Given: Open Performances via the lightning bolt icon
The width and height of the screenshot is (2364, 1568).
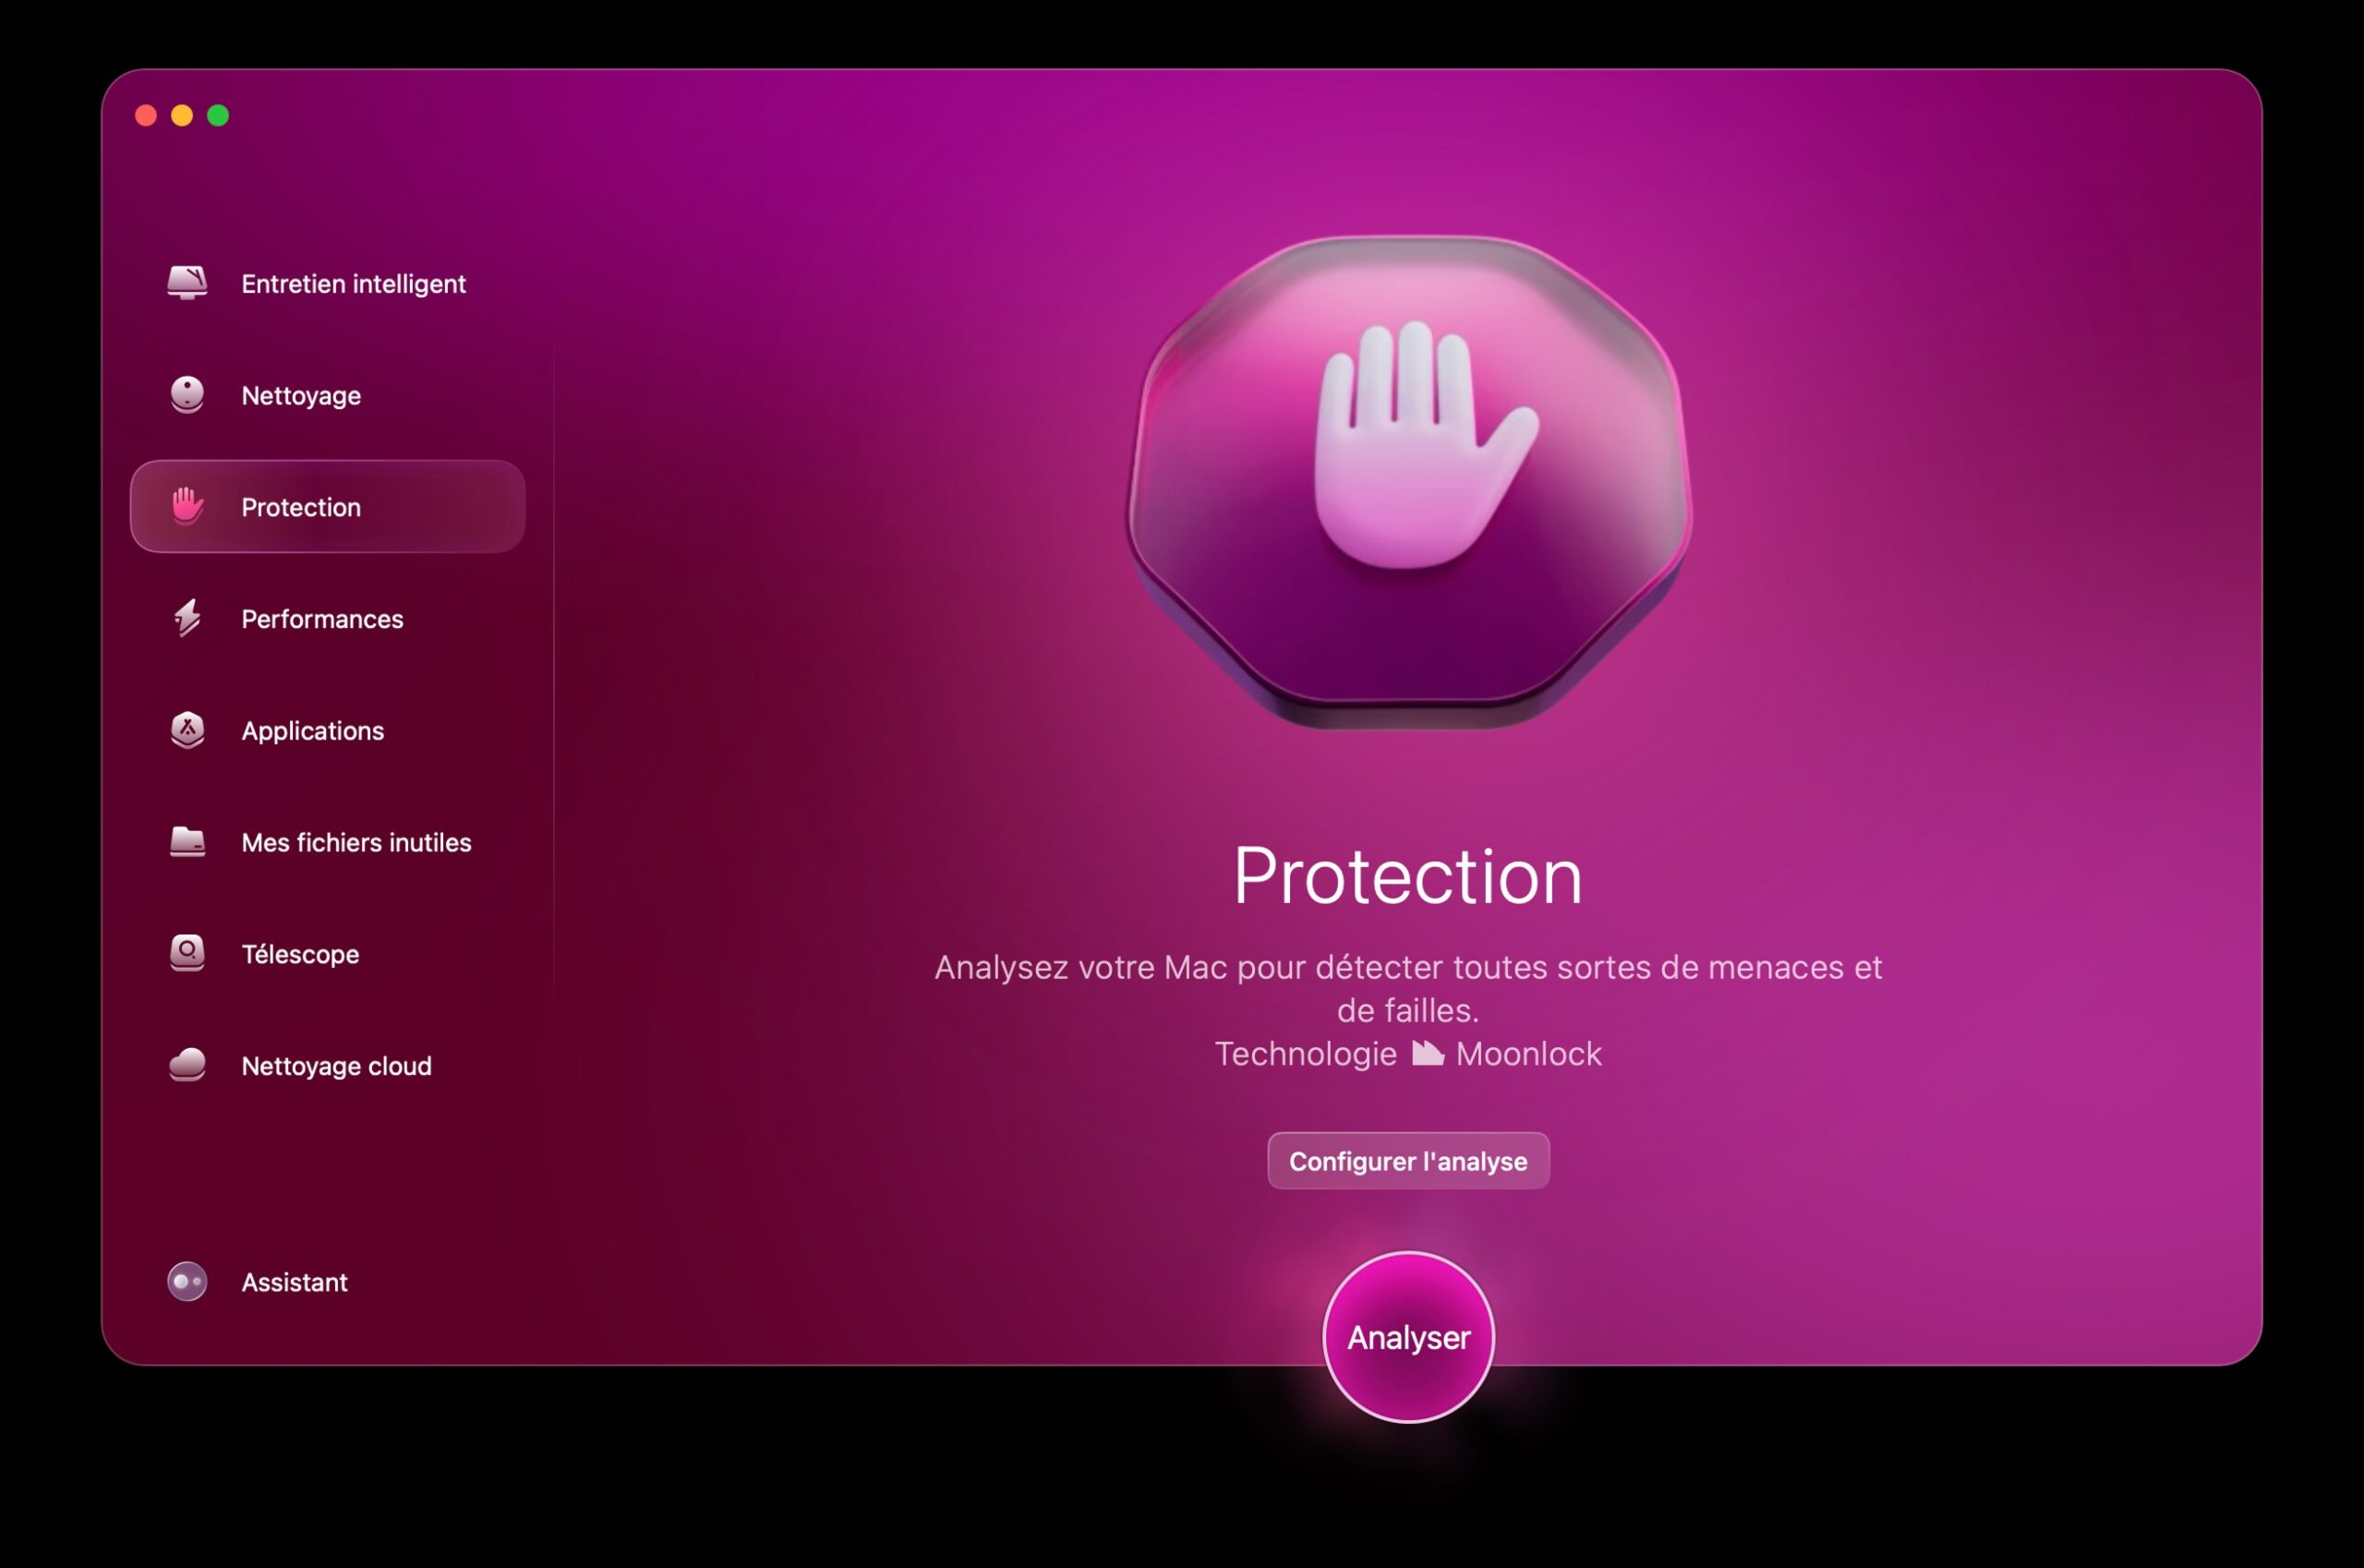Looking at the screenshot, I should click(187, 618).
